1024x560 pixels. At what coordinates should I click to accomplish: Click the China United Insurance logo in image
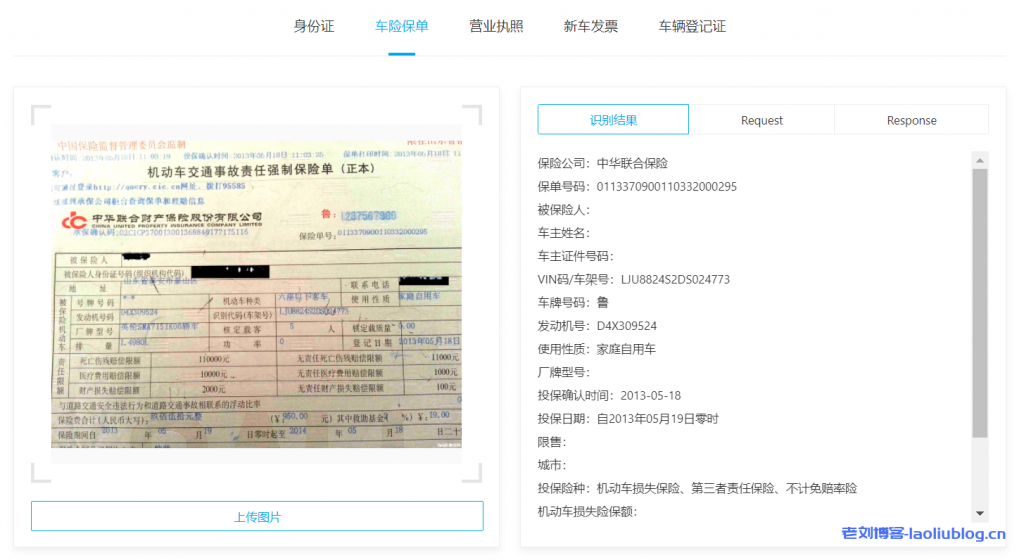75,220
